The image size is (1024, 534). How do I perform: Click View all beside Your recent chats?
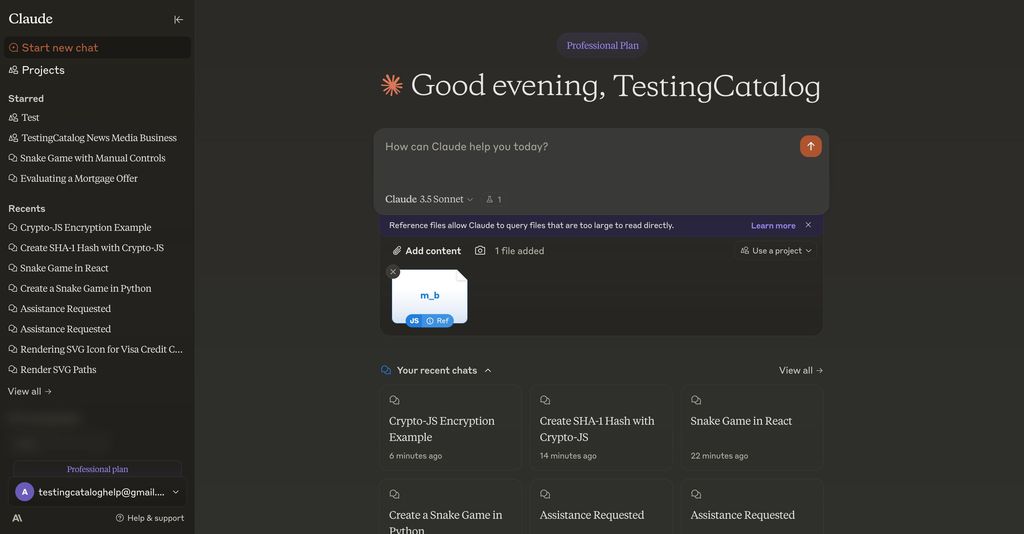[800, 370]
